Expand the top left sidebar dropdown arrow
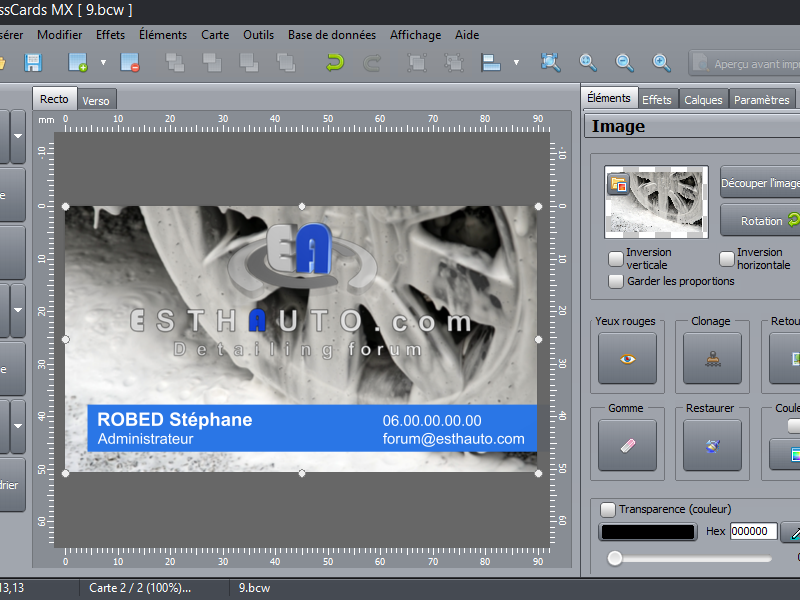This screenshot has height=600, width=800. 18,136
